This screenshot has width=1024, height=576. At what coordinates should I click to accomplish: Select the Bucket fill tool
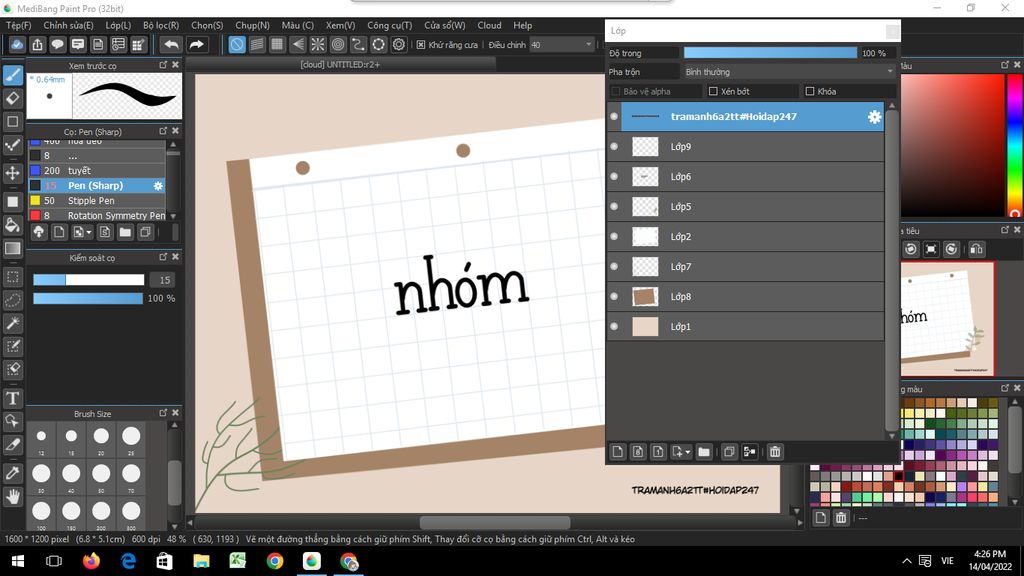tap(13, 225)
